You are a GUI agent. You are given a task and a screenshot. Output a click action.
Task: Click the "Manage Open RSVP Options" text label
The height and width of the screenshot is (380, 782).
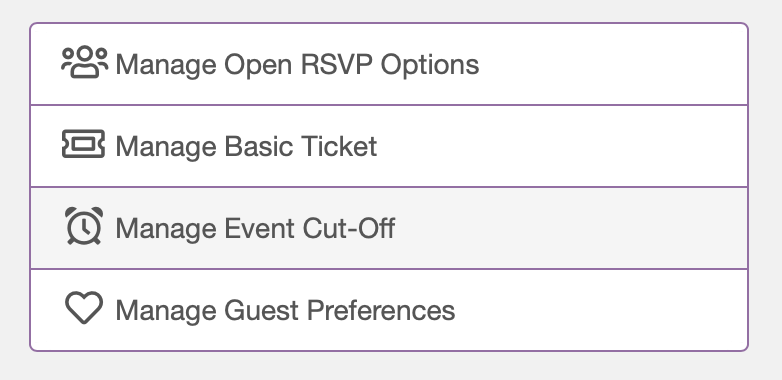[x=297, y=65]
